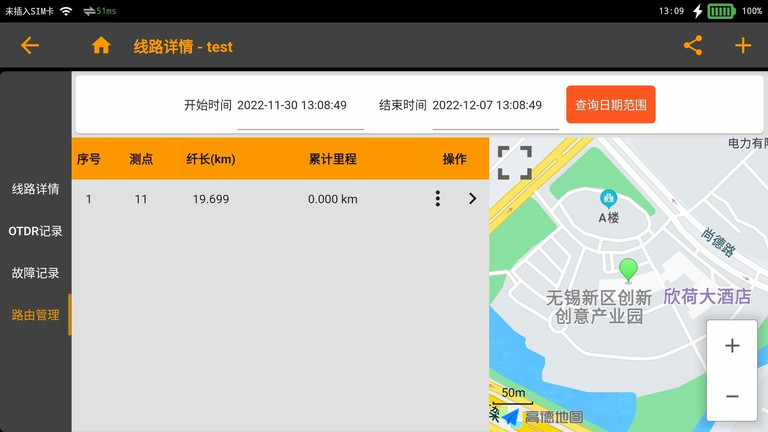Zoom in on the map
The image size is (768, 432).
[x=732, y=346]
